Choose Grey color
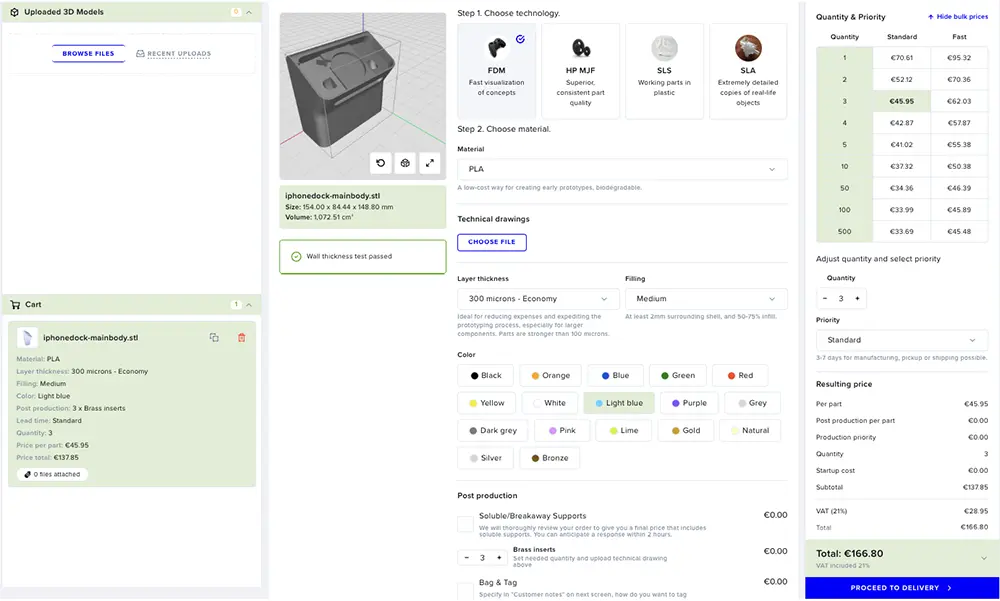 [753, 403]
